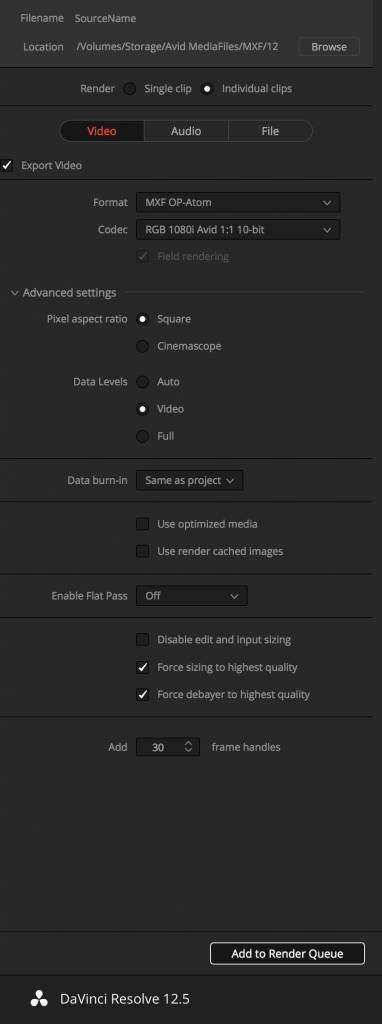Select Individual clips render option
The width and height of the screenshot is (382, 1024).
click(208, 89)
